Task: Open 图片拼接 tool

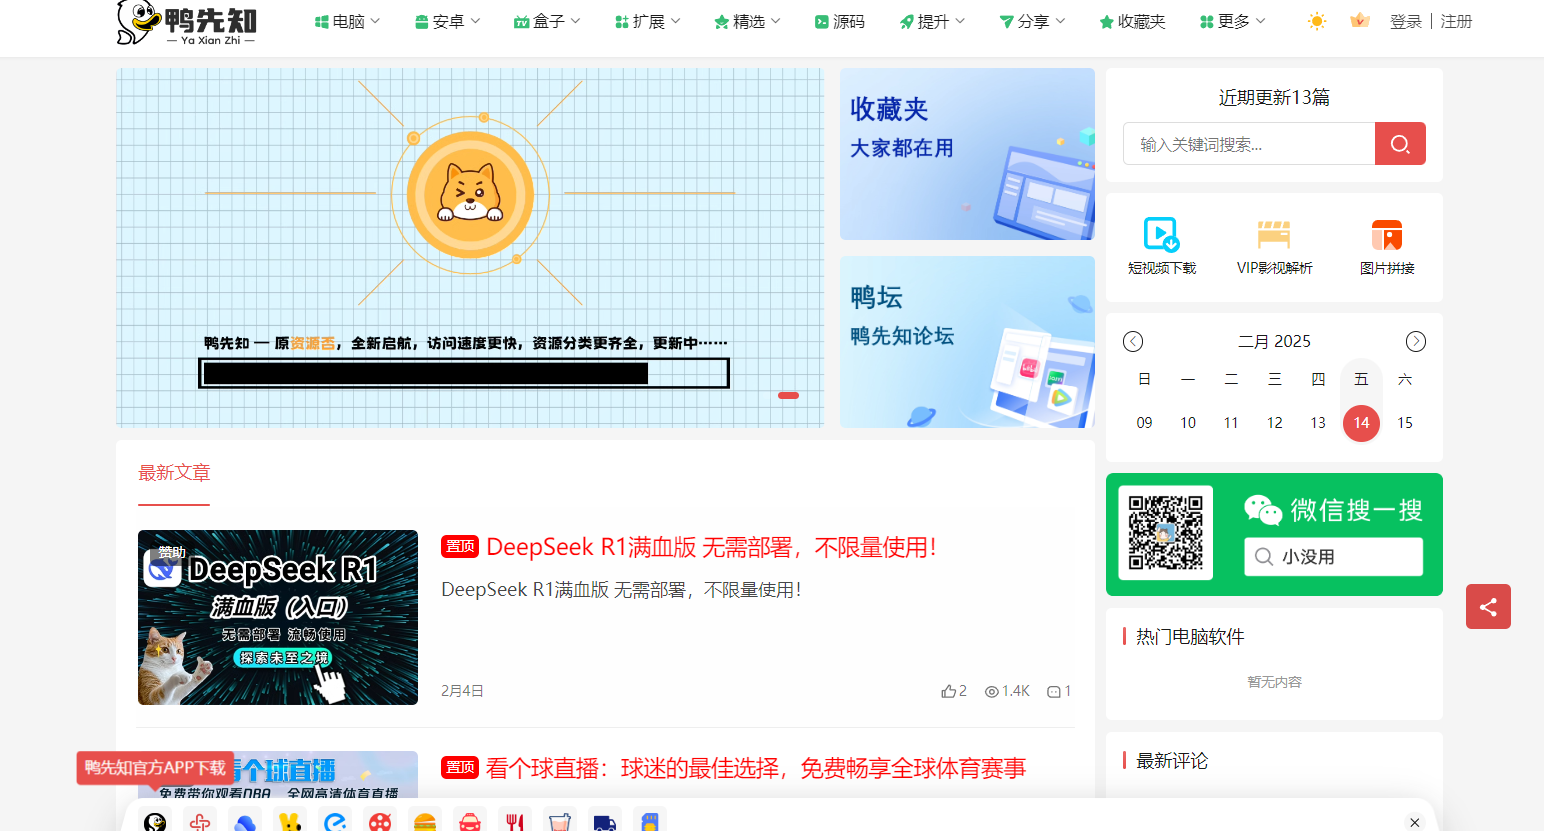Action: [1387, 246]
